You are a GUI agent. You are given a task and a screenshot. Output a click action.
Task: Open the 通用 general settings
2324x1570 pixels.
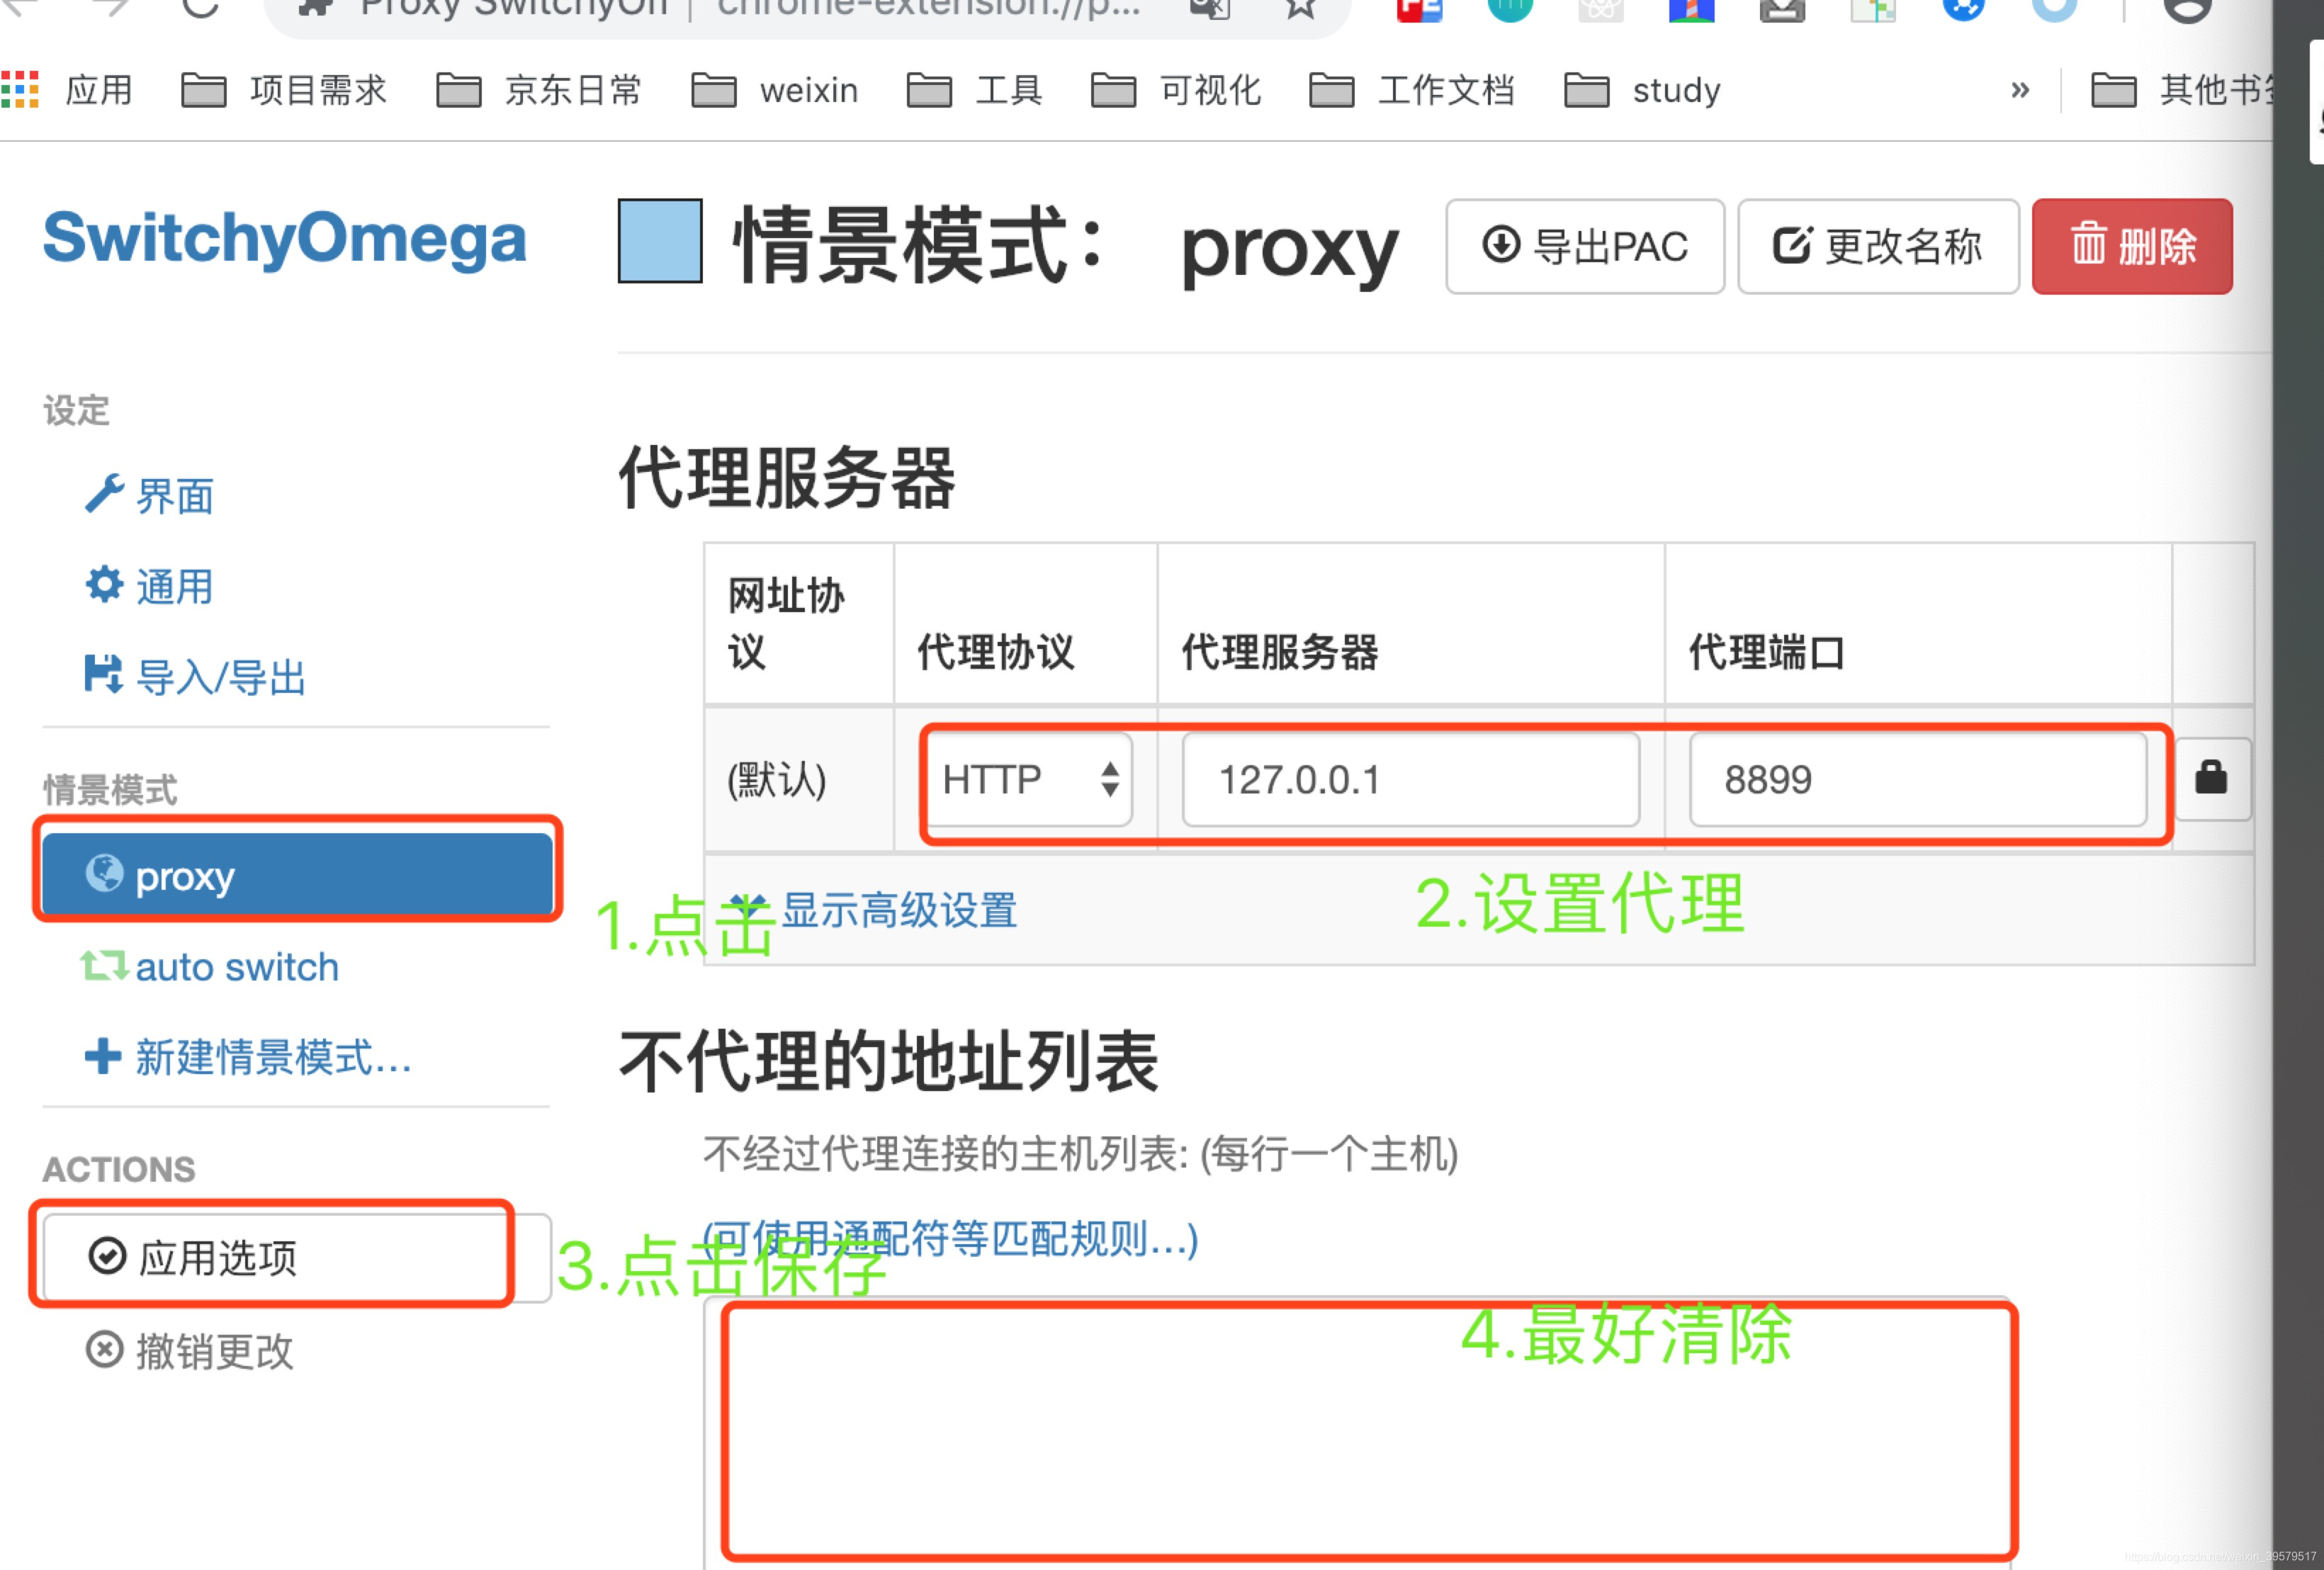(150, 586)
